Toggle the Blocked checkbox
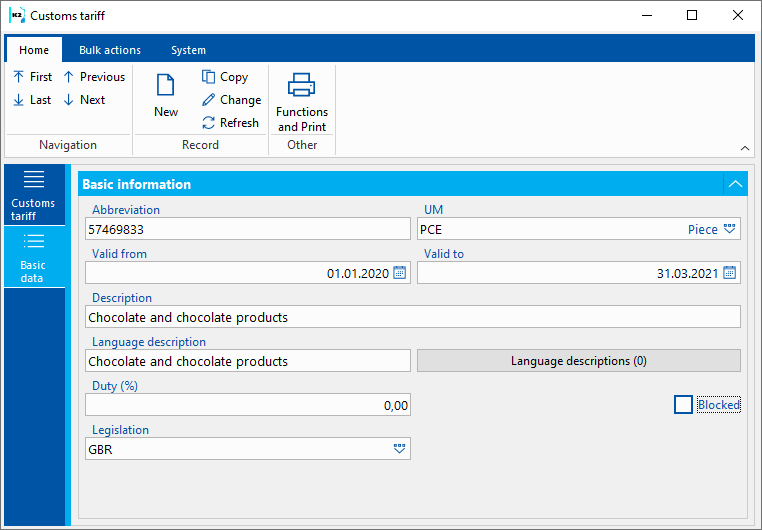 [x=684, y=405]
